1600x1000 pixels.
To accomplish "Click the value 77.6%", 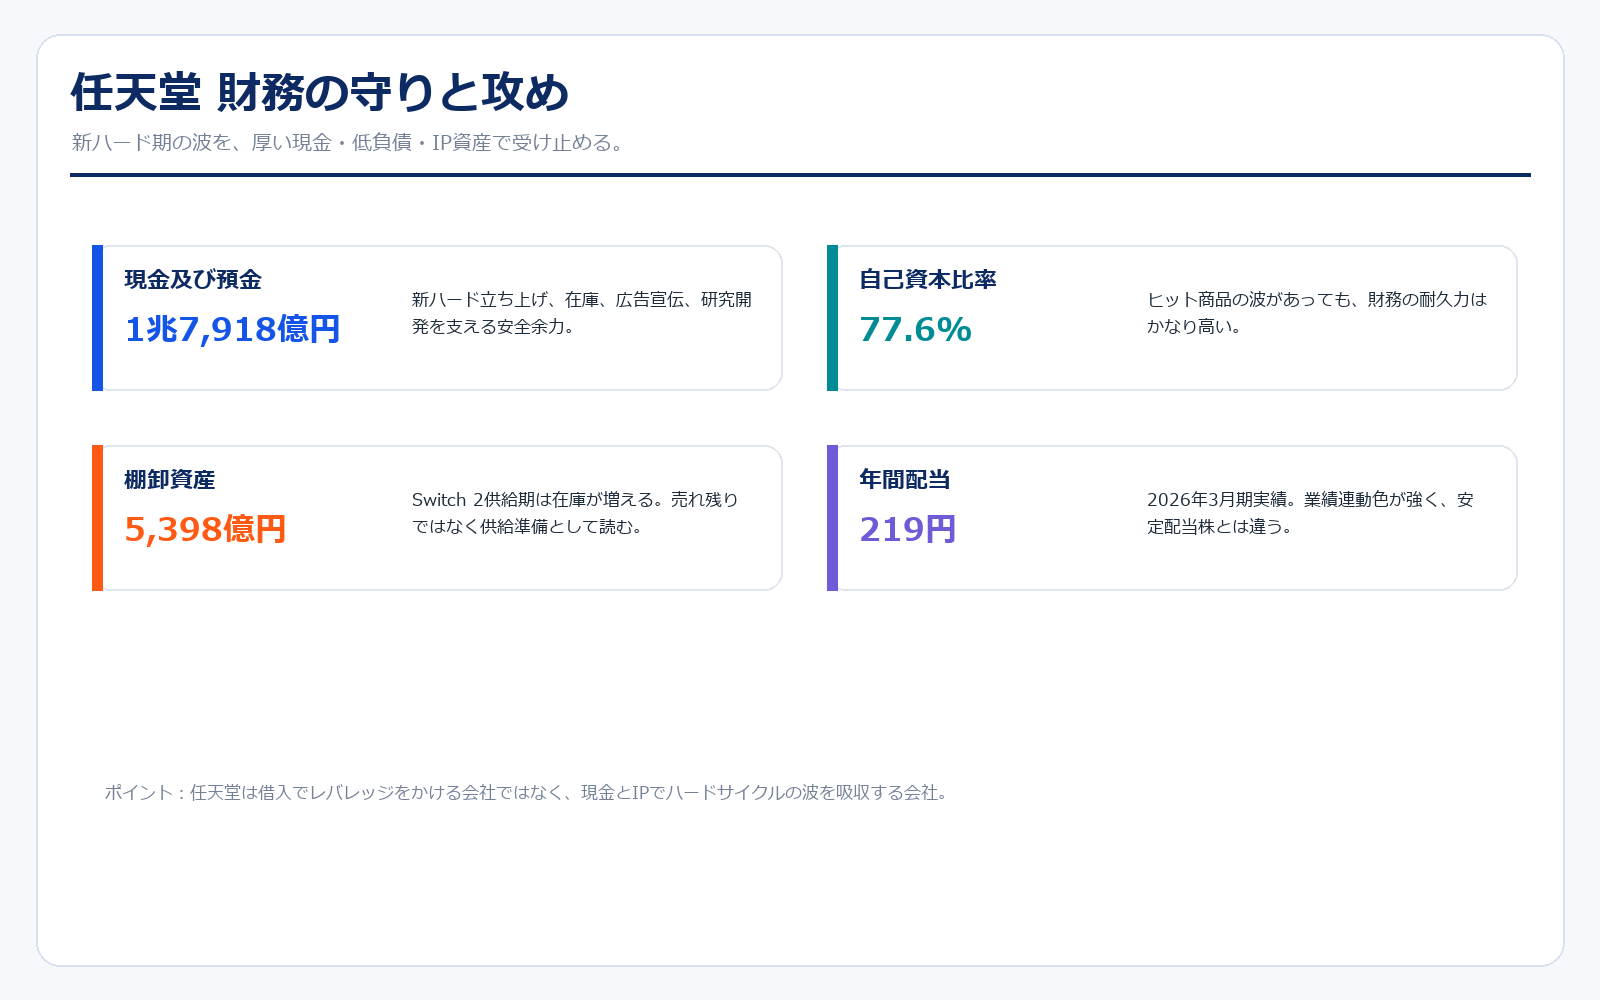I will 915,329.
